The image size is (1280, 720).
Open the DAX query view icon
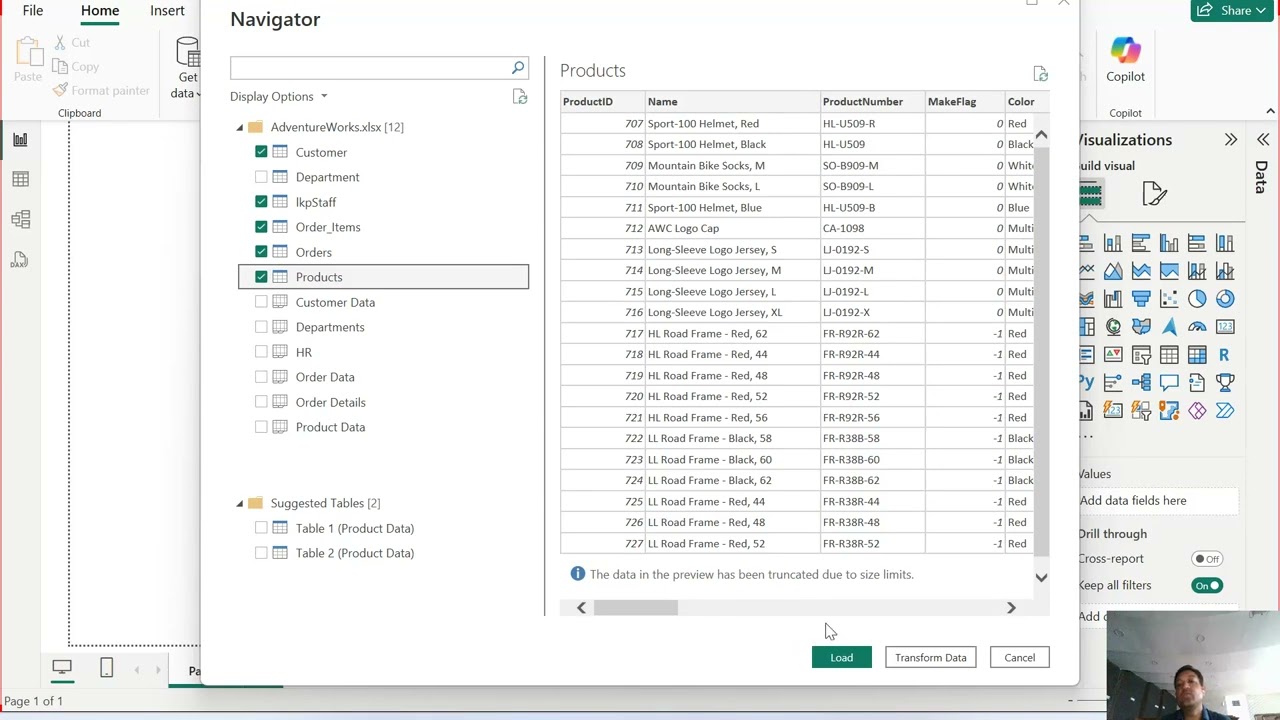tap(20, 261)
